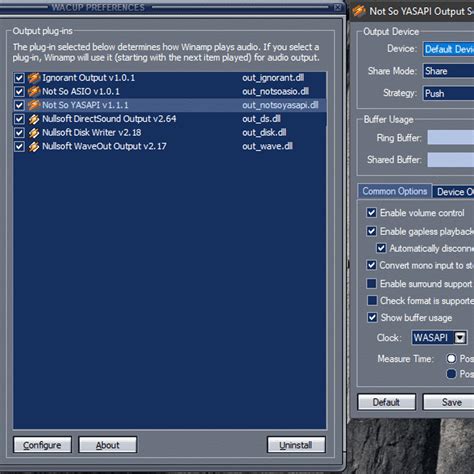Click the Ring Buffer usage bar
This screenshot has height=474, width=474.
click(451, 138)
